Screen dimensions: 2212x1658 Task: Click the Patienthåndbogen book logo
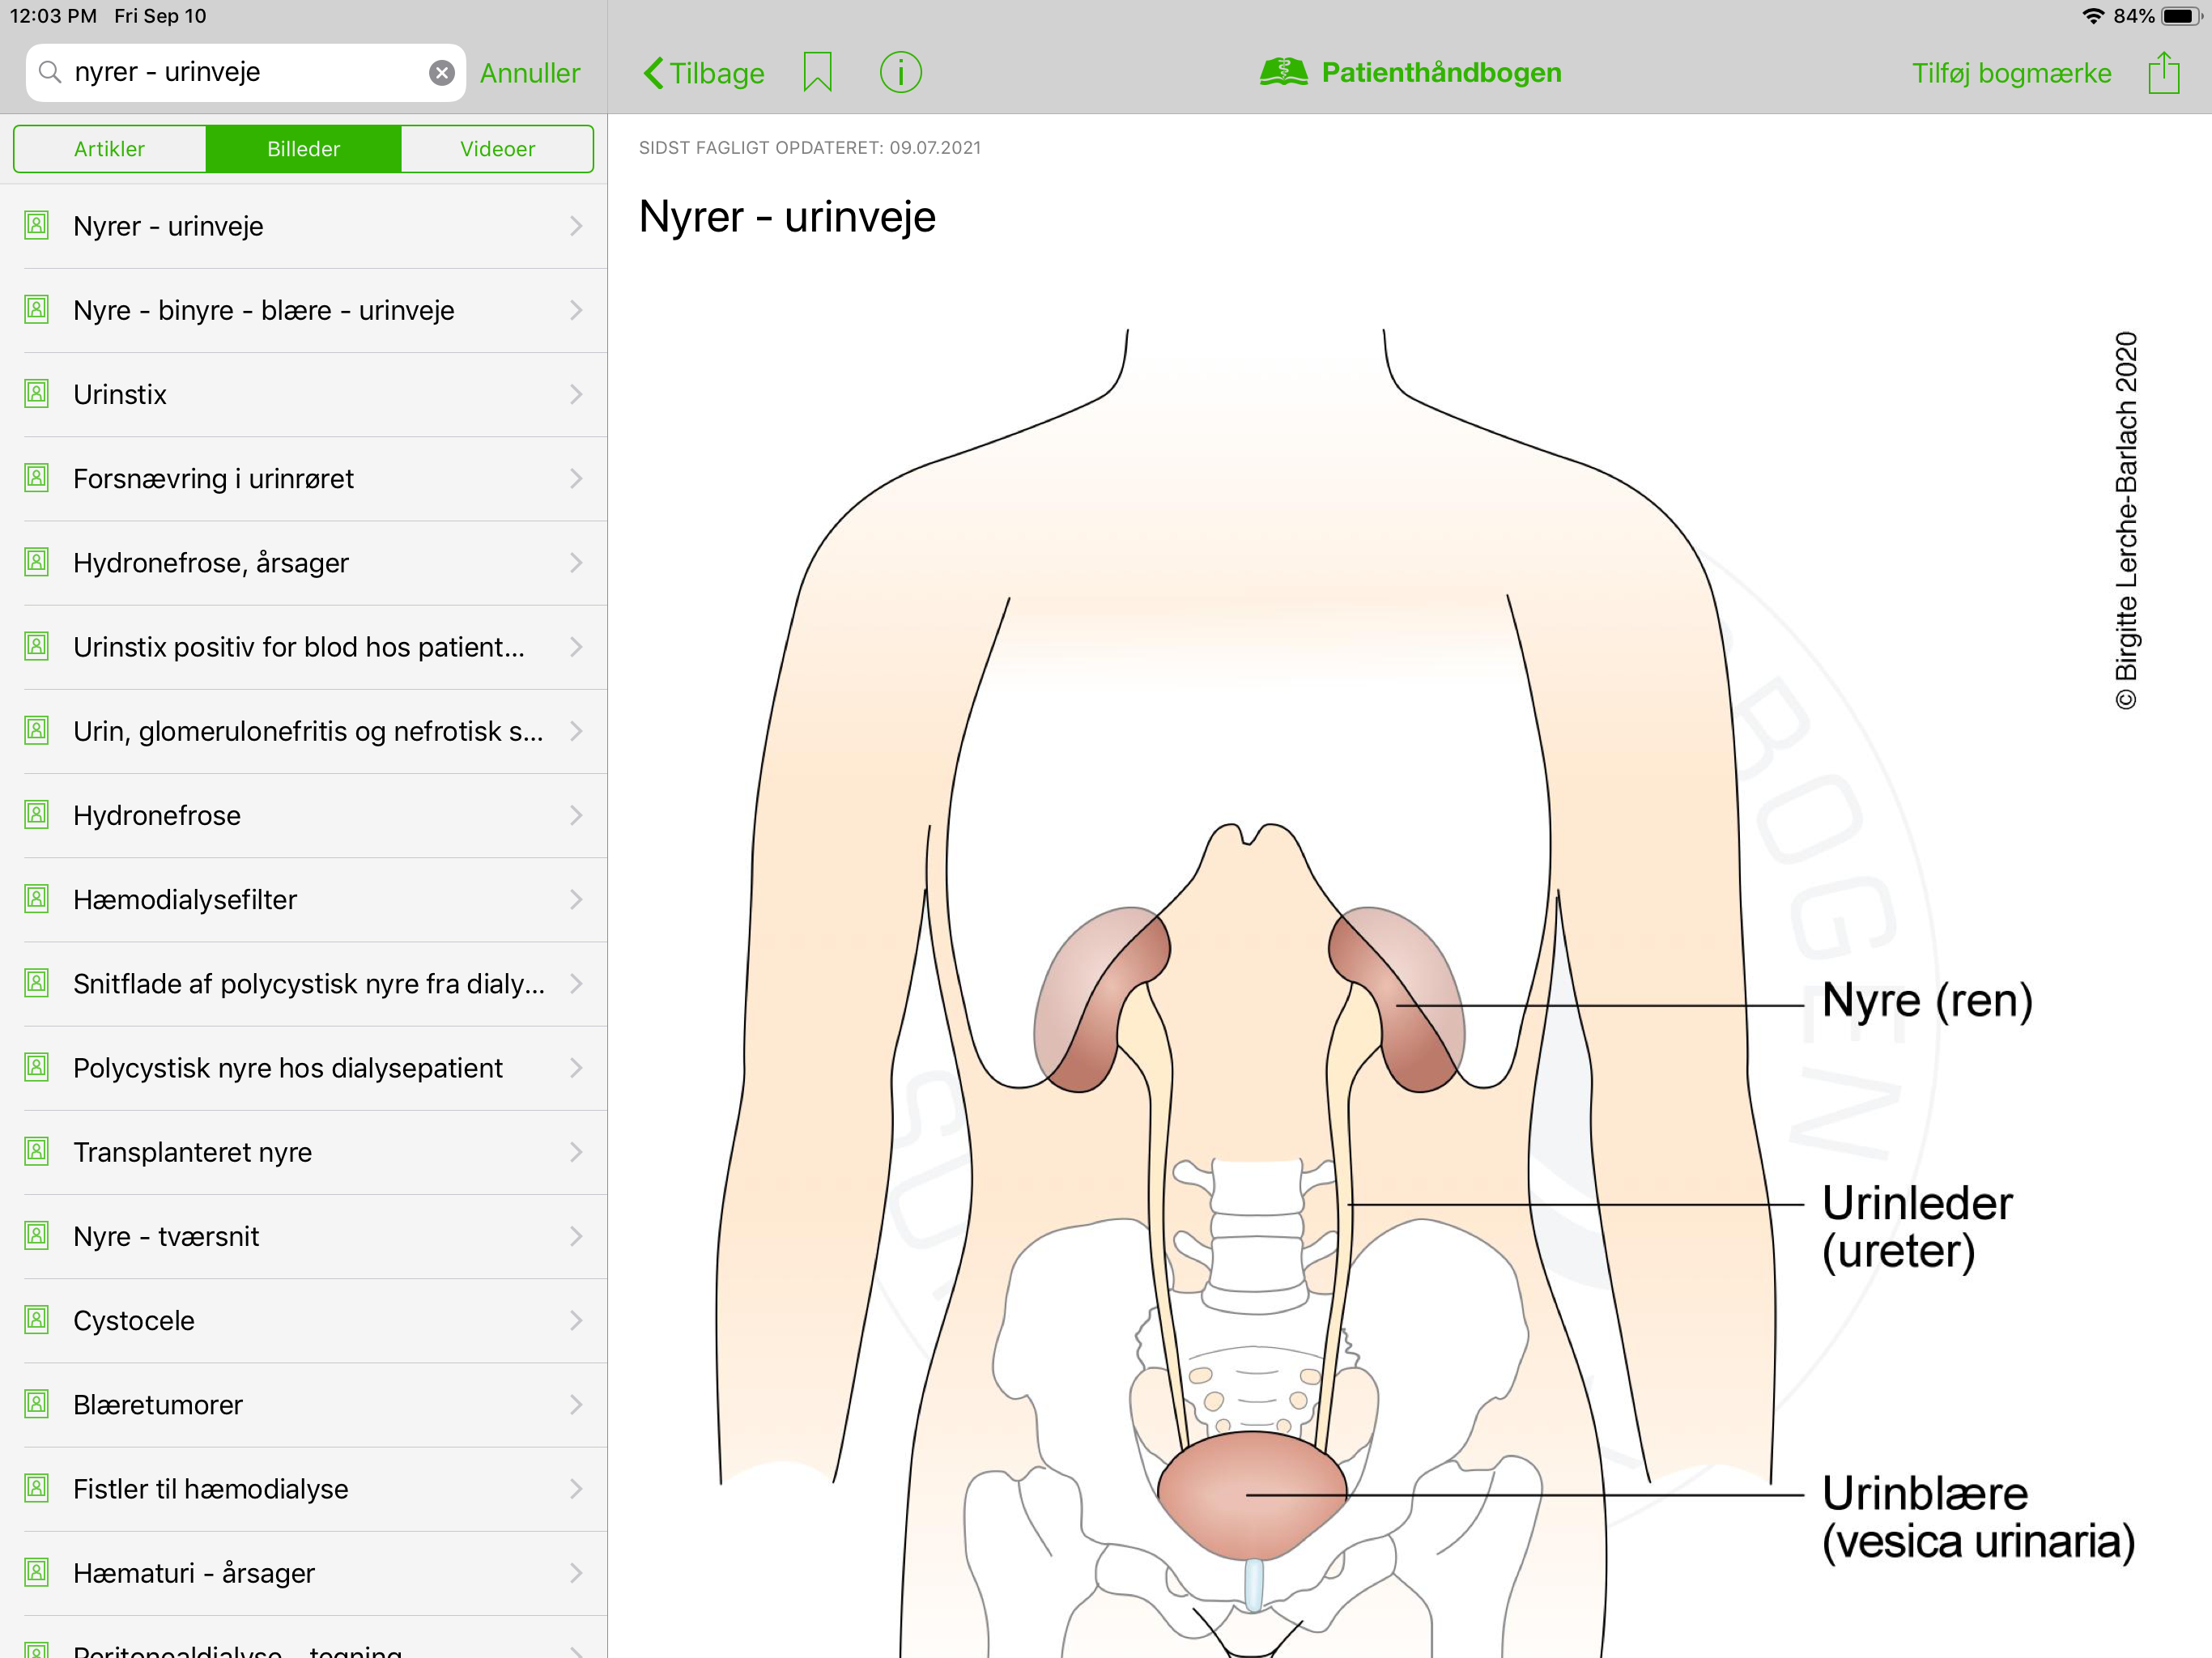tap(1283, 73)
